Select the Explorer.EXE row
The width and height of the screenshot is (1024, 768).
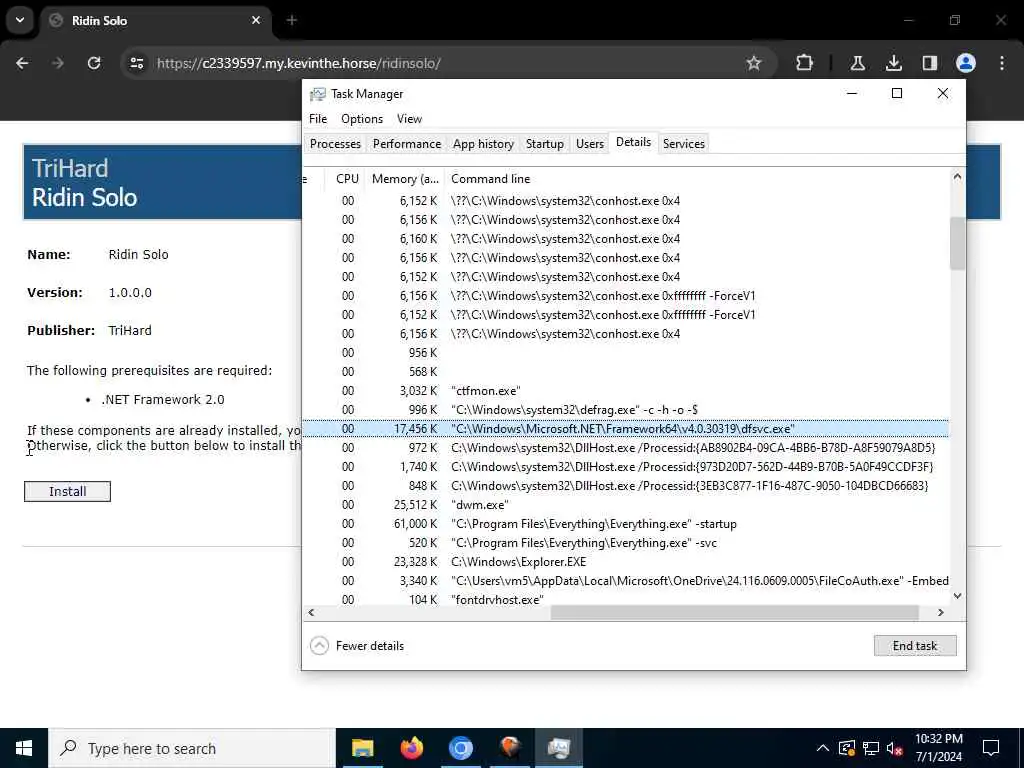pyautogui.click(x=626, y=562)
